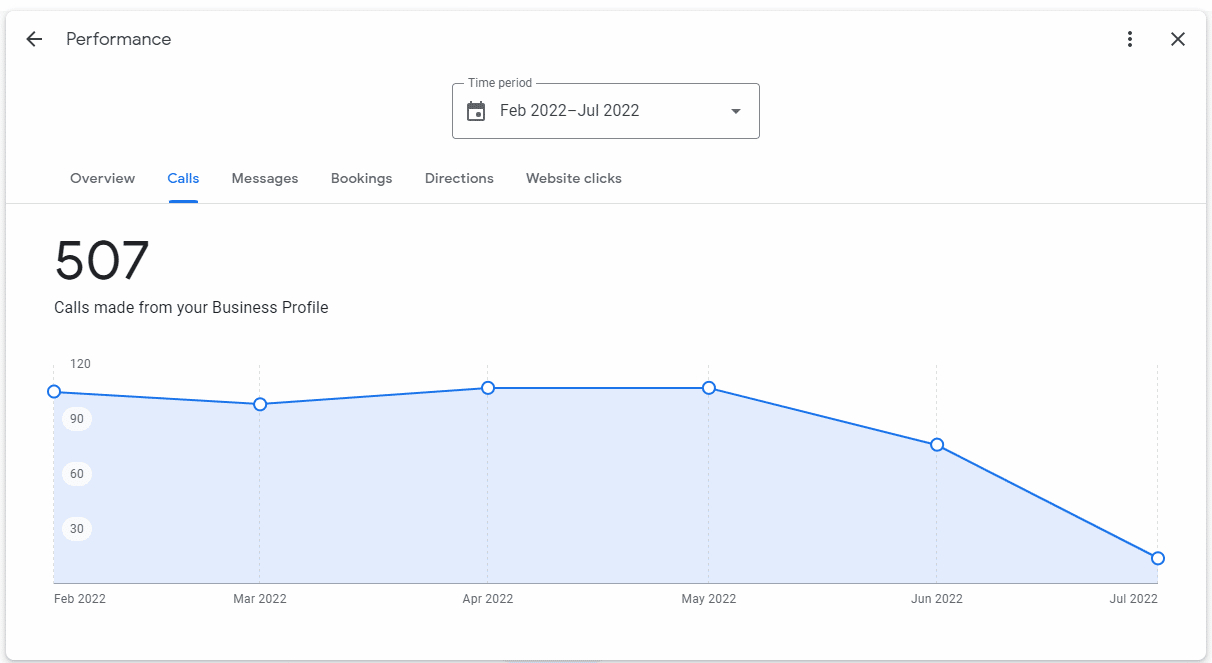Viewport: 1212px width, 663px height.
Task: Click the Feb 2022 data point
Action: pos(54,392)
